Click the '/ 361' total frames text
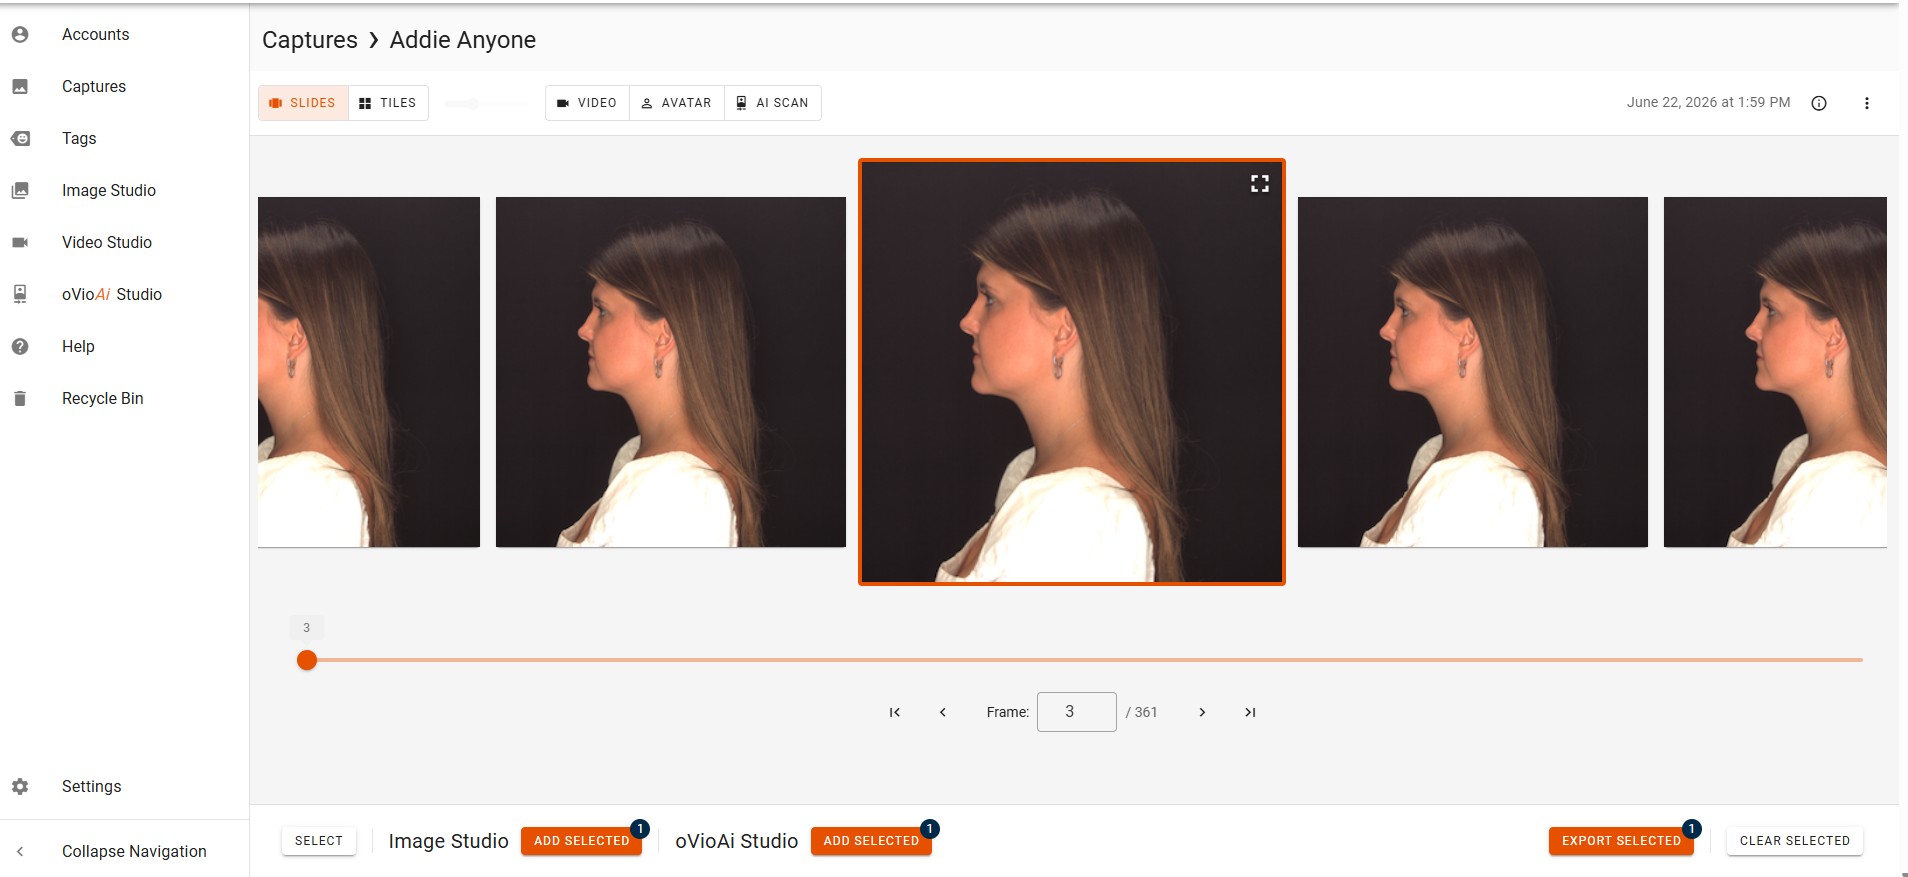The image size is (1908, 877). [1141, 712]
